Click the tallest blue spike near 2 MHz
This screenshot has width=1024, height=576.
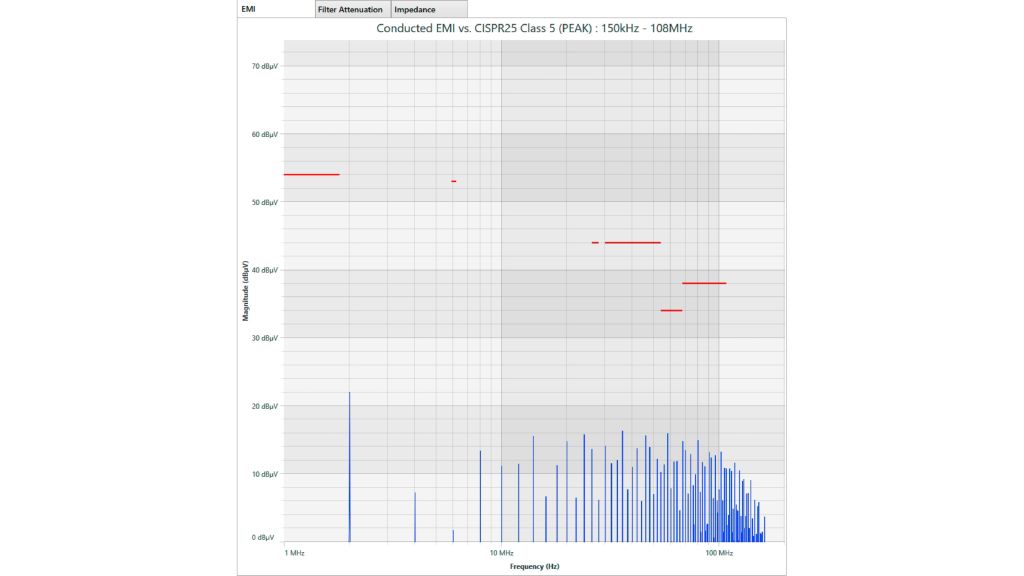pyautogui.click(x=349, y=460)
